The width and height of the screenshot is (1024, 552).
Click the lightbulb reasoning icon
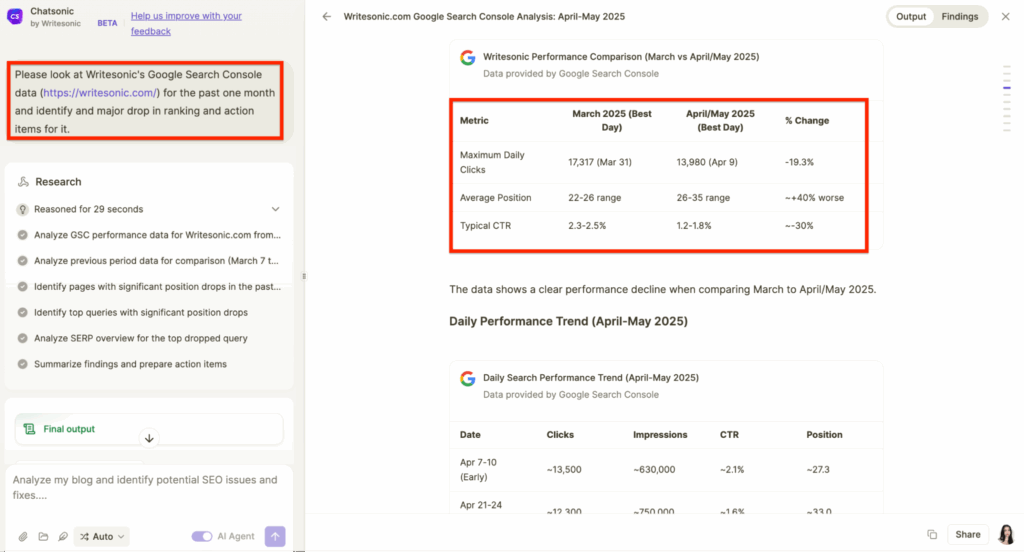23,209
